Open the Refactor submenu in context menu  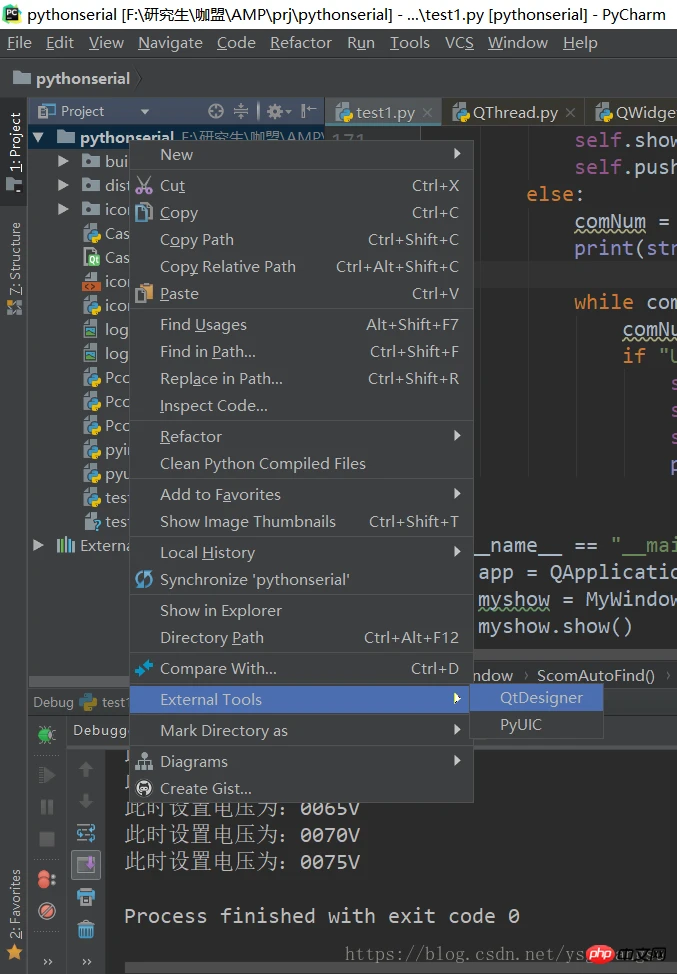click(x=301, y=437)
